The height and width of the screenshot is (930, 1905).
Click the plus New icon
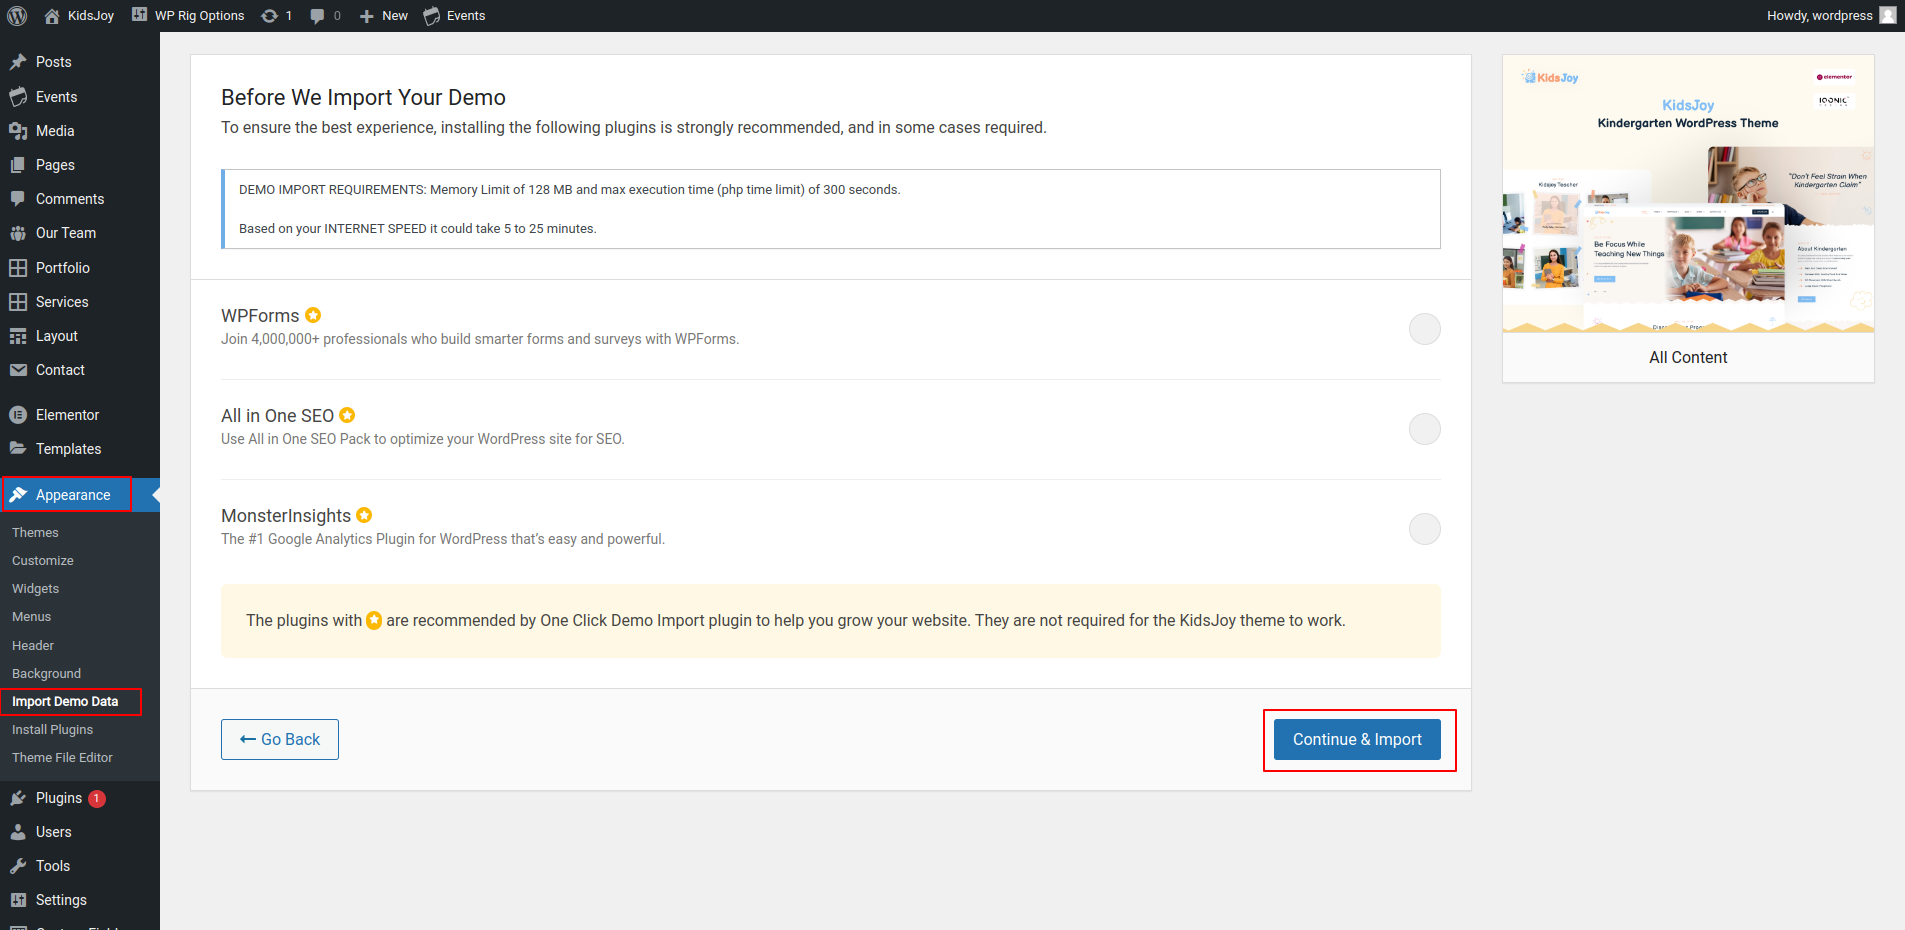point(366,16)
